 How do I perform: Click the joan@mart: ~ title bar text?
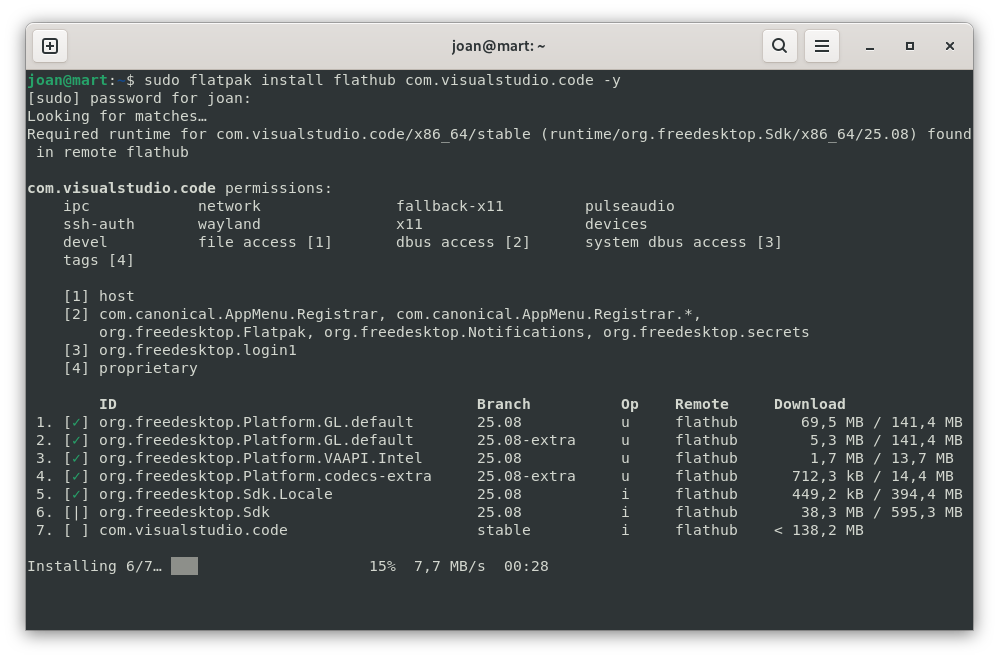pyautogui.click(x=499, y=46)
